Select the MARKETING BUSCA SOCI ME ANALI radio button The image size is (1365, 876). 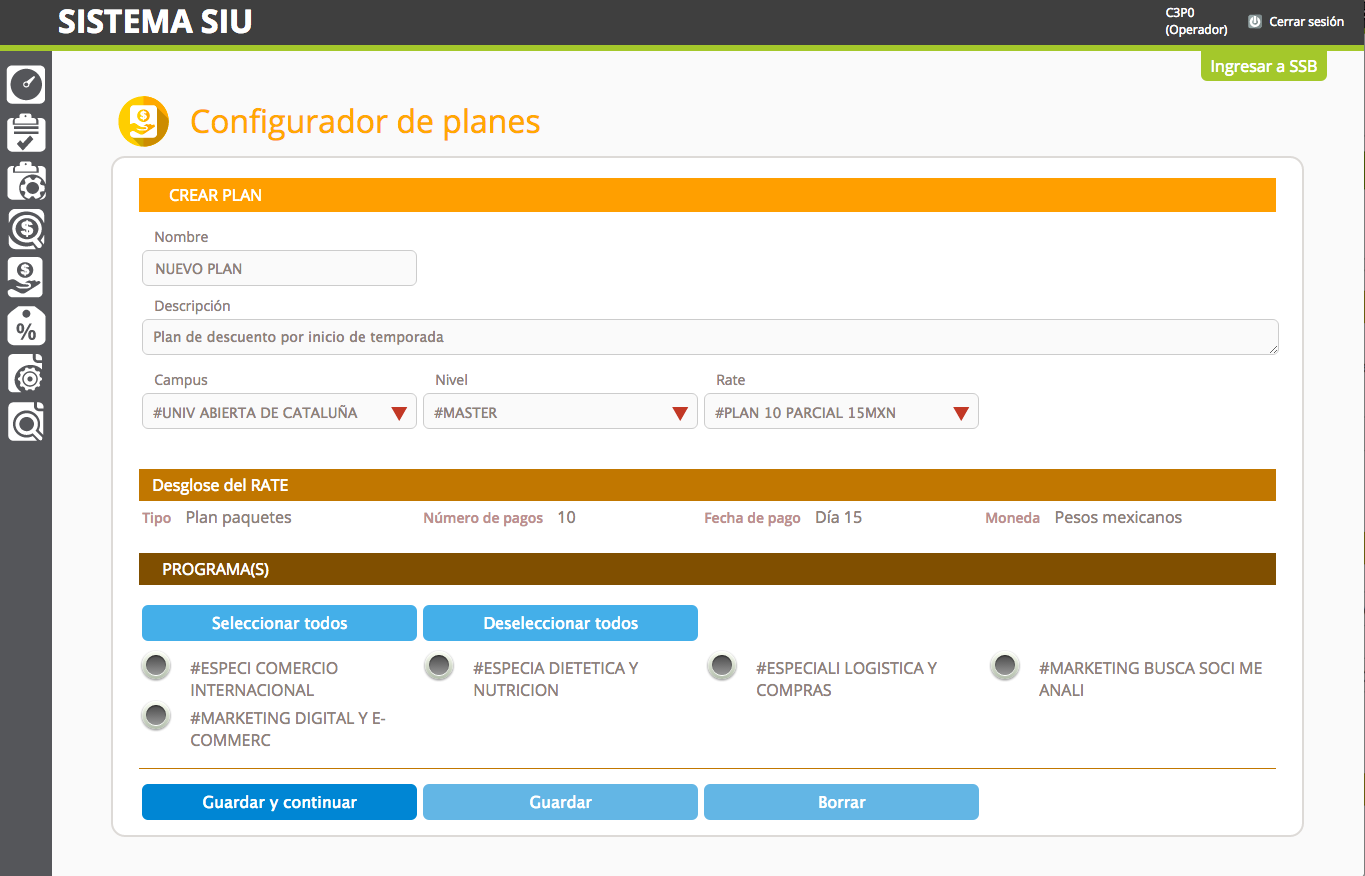1005,667
